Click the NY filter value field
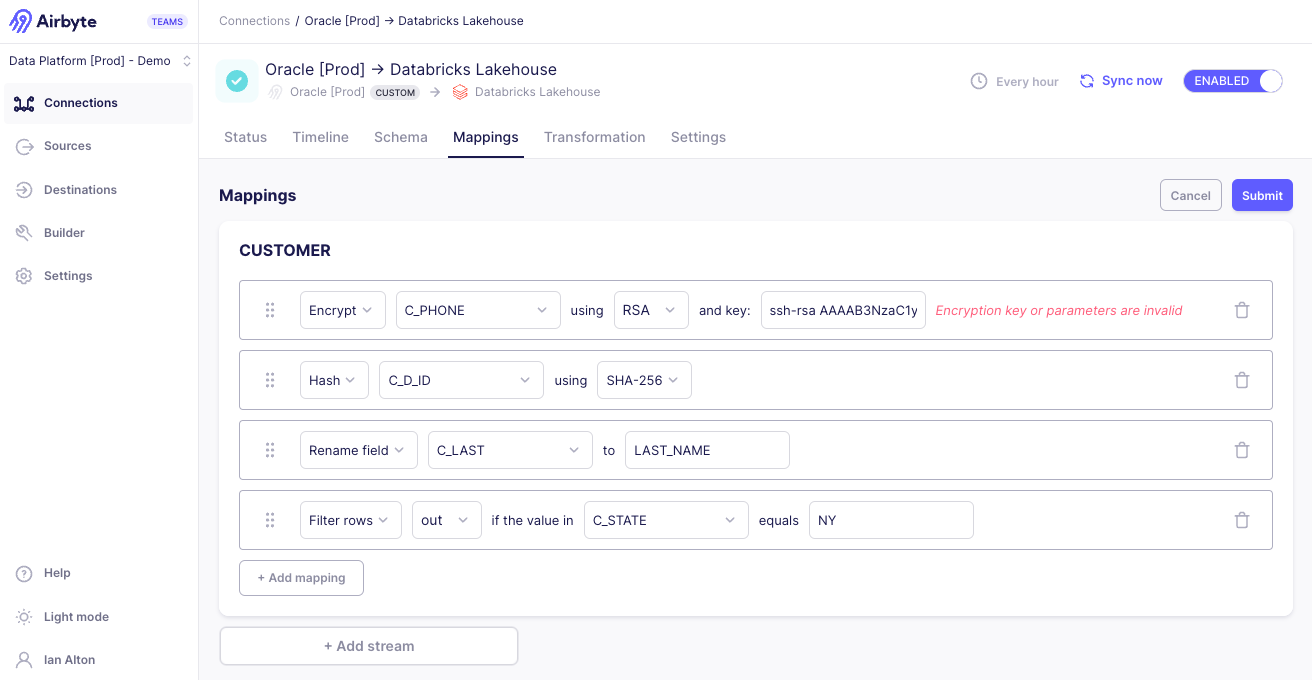1312x680 pixels. point(891,520)
